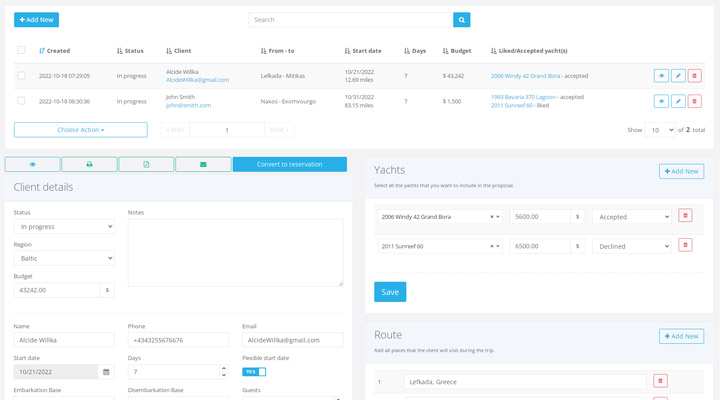The height and width of the screenshot is (400, 720).
Task: Remove the 2011 Sunreef 60 yacht row
Action: [x=685, y=245]
